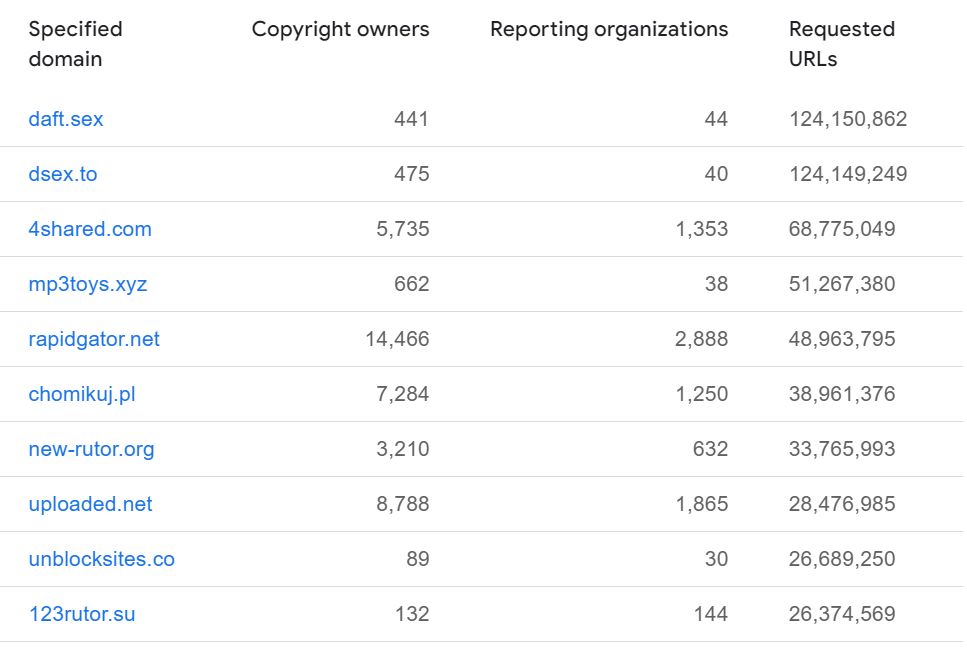
Task: Open the daft.sex domain link
Action: 65,118
